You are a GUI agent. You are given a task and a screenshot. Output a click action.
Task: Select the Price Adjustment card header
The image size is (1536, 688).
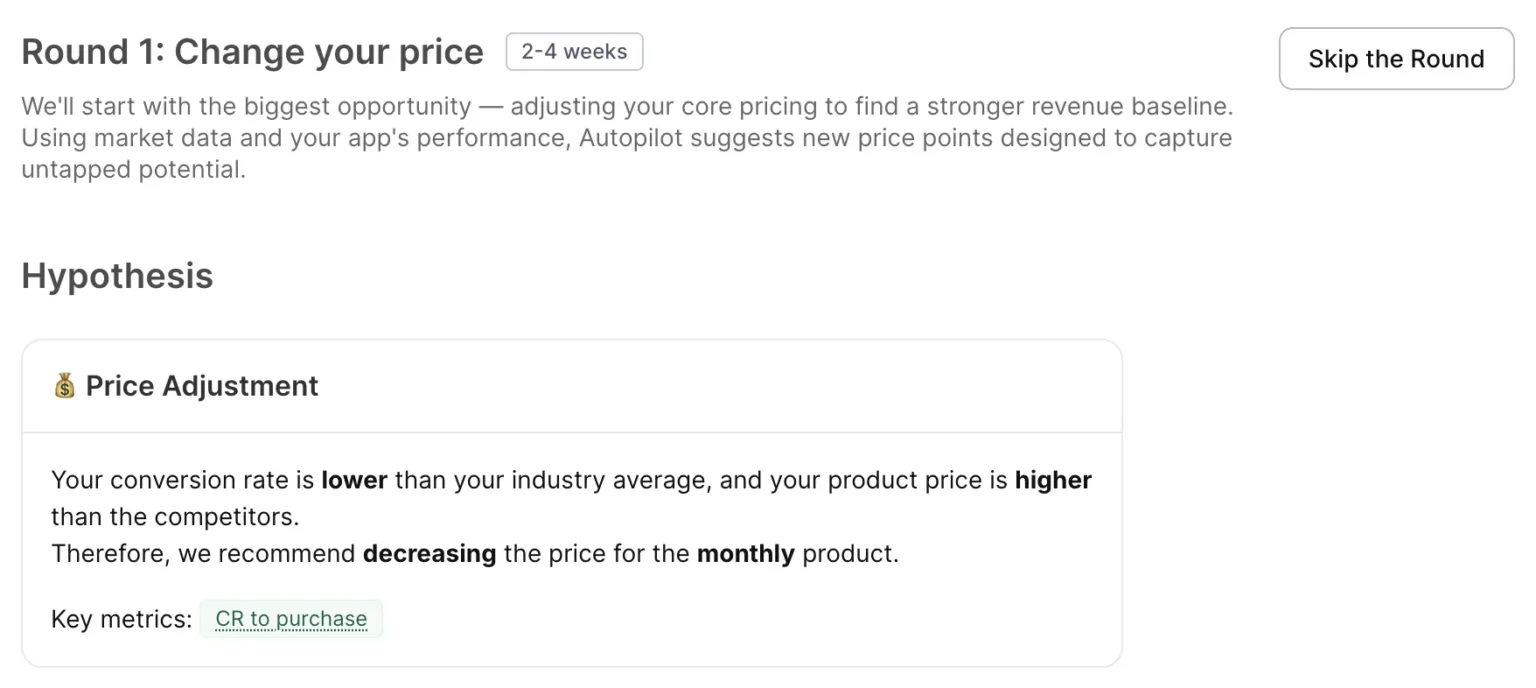click(572, 386)
